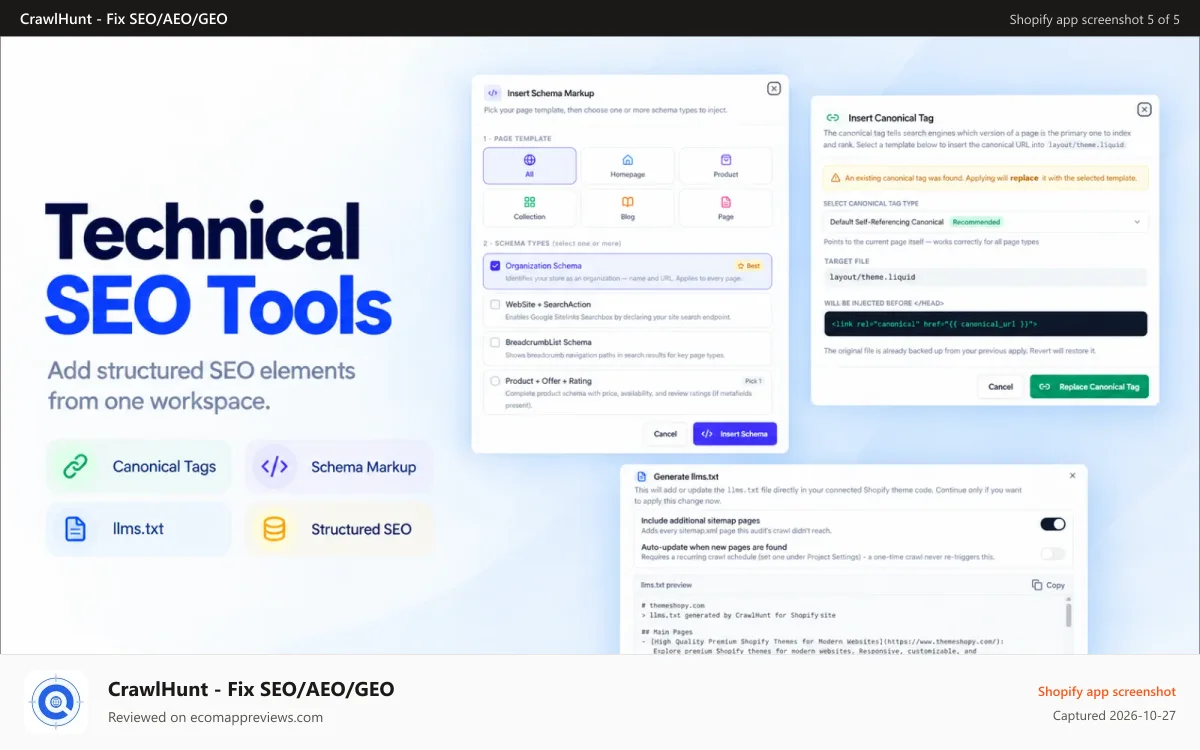Click the "Captured 2026-10-27" text

coord(1114,716)
